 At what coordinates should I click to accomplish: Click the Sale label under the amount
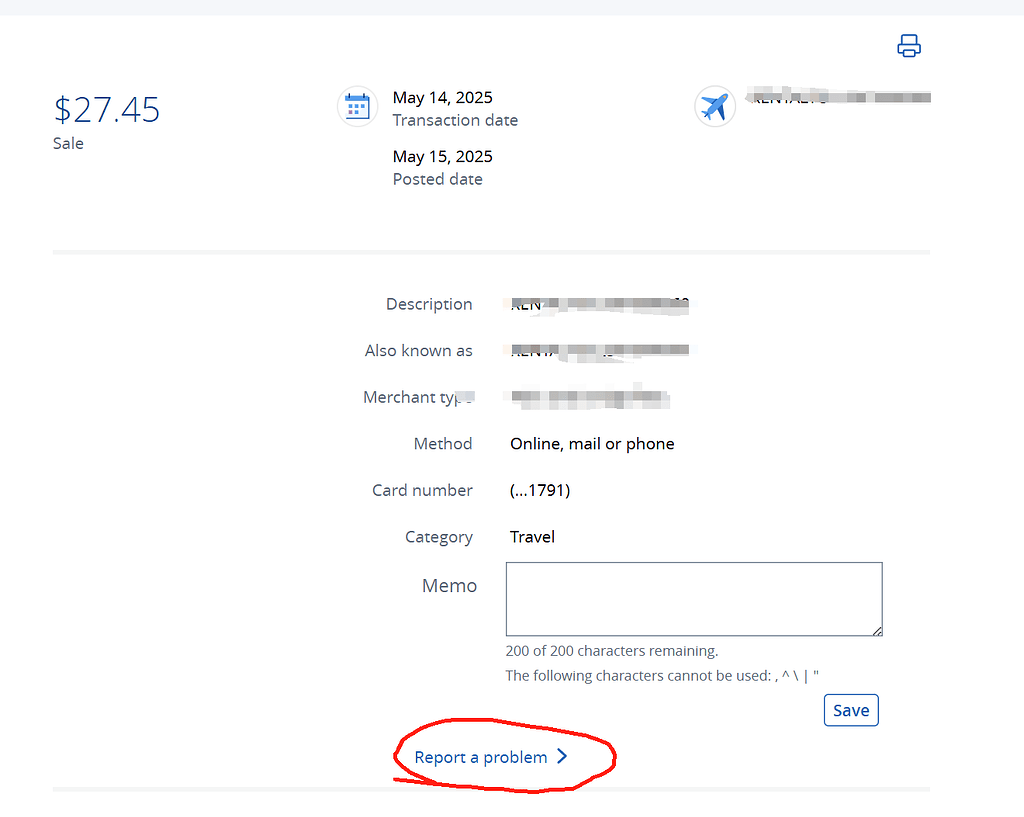[x=68, y=143]
